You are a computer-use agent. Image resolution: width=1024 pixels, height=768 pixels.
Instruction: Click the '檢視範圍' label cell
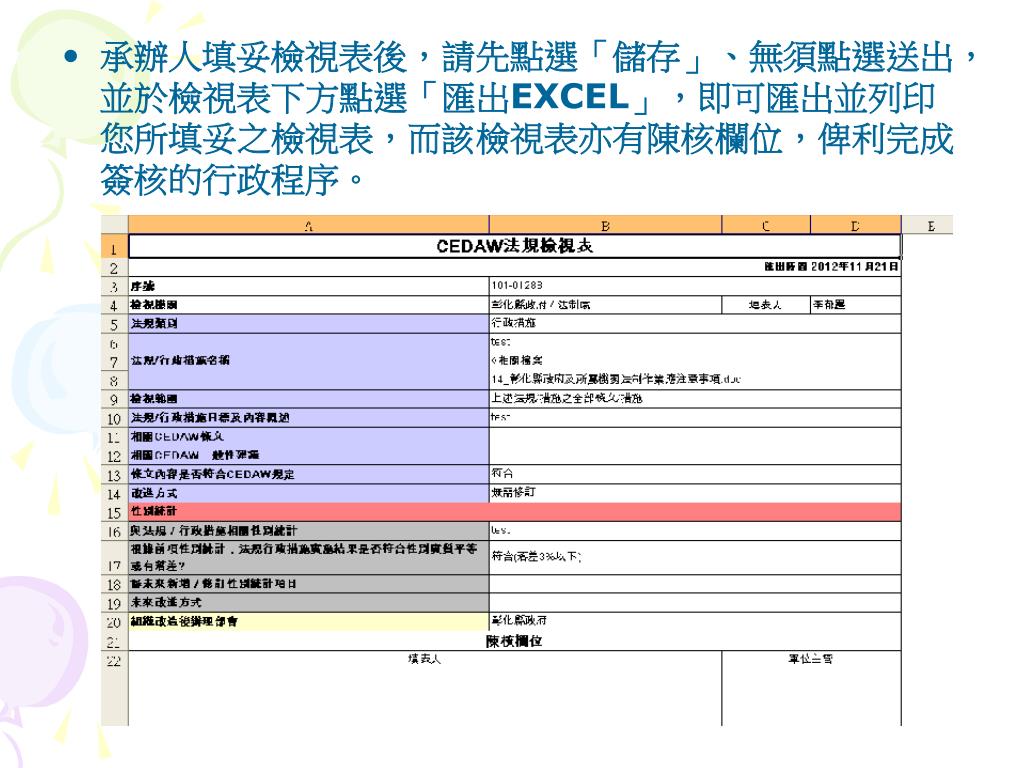pos(308,399)
